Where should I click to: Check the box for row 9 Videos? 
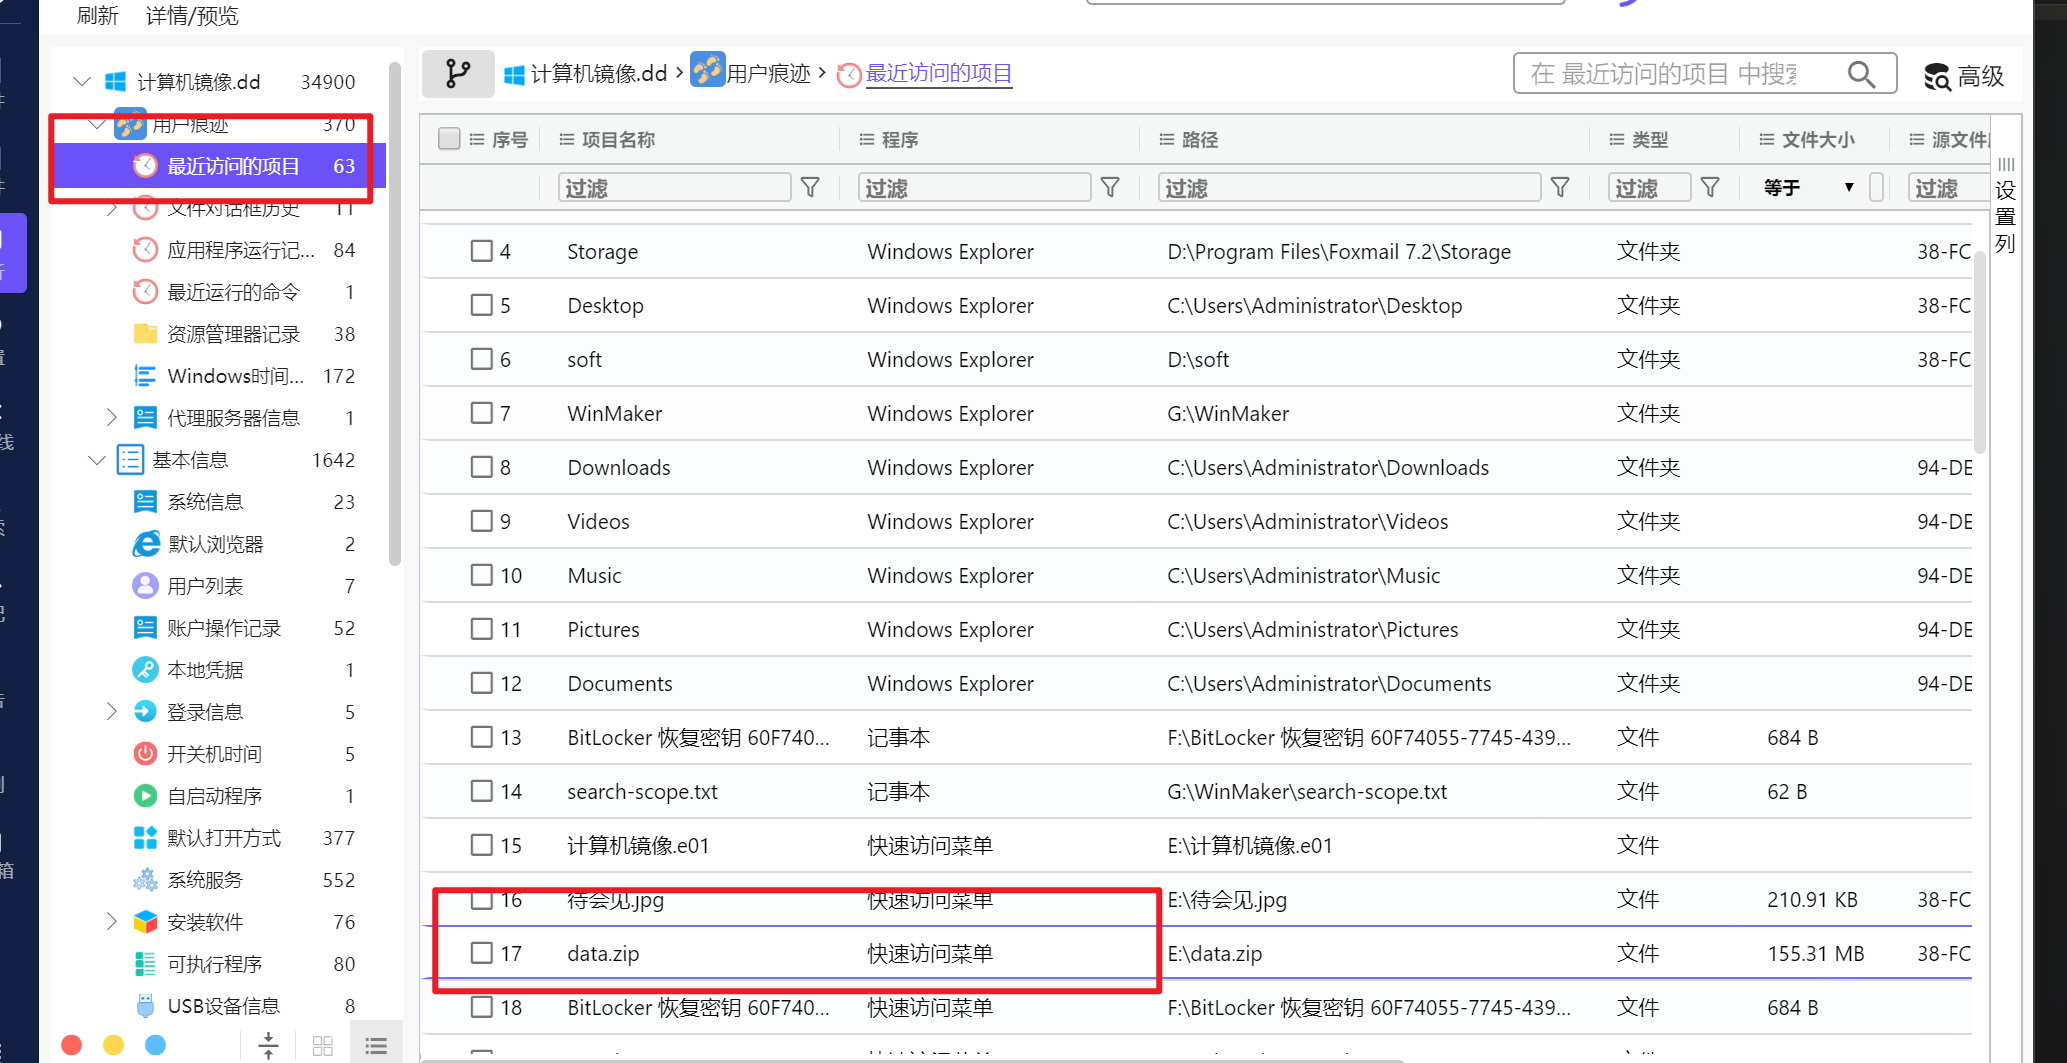(x=482, y=521)
